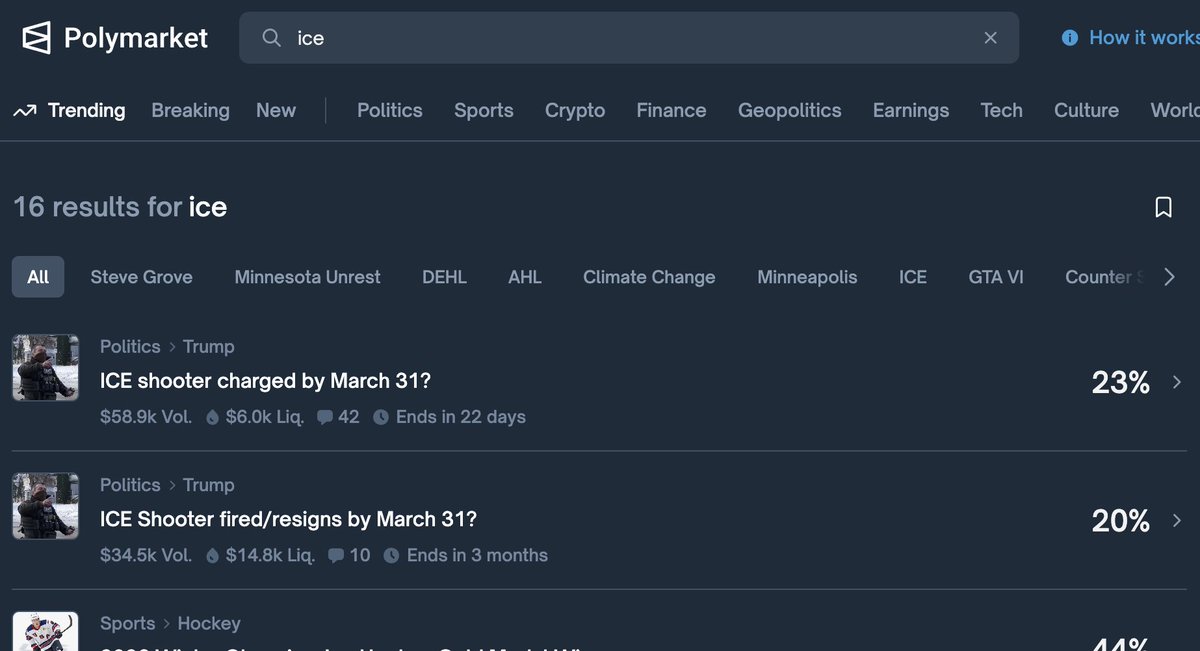
Task: Click the $34.5k Vol. text
Action: [x=146, y=555]
